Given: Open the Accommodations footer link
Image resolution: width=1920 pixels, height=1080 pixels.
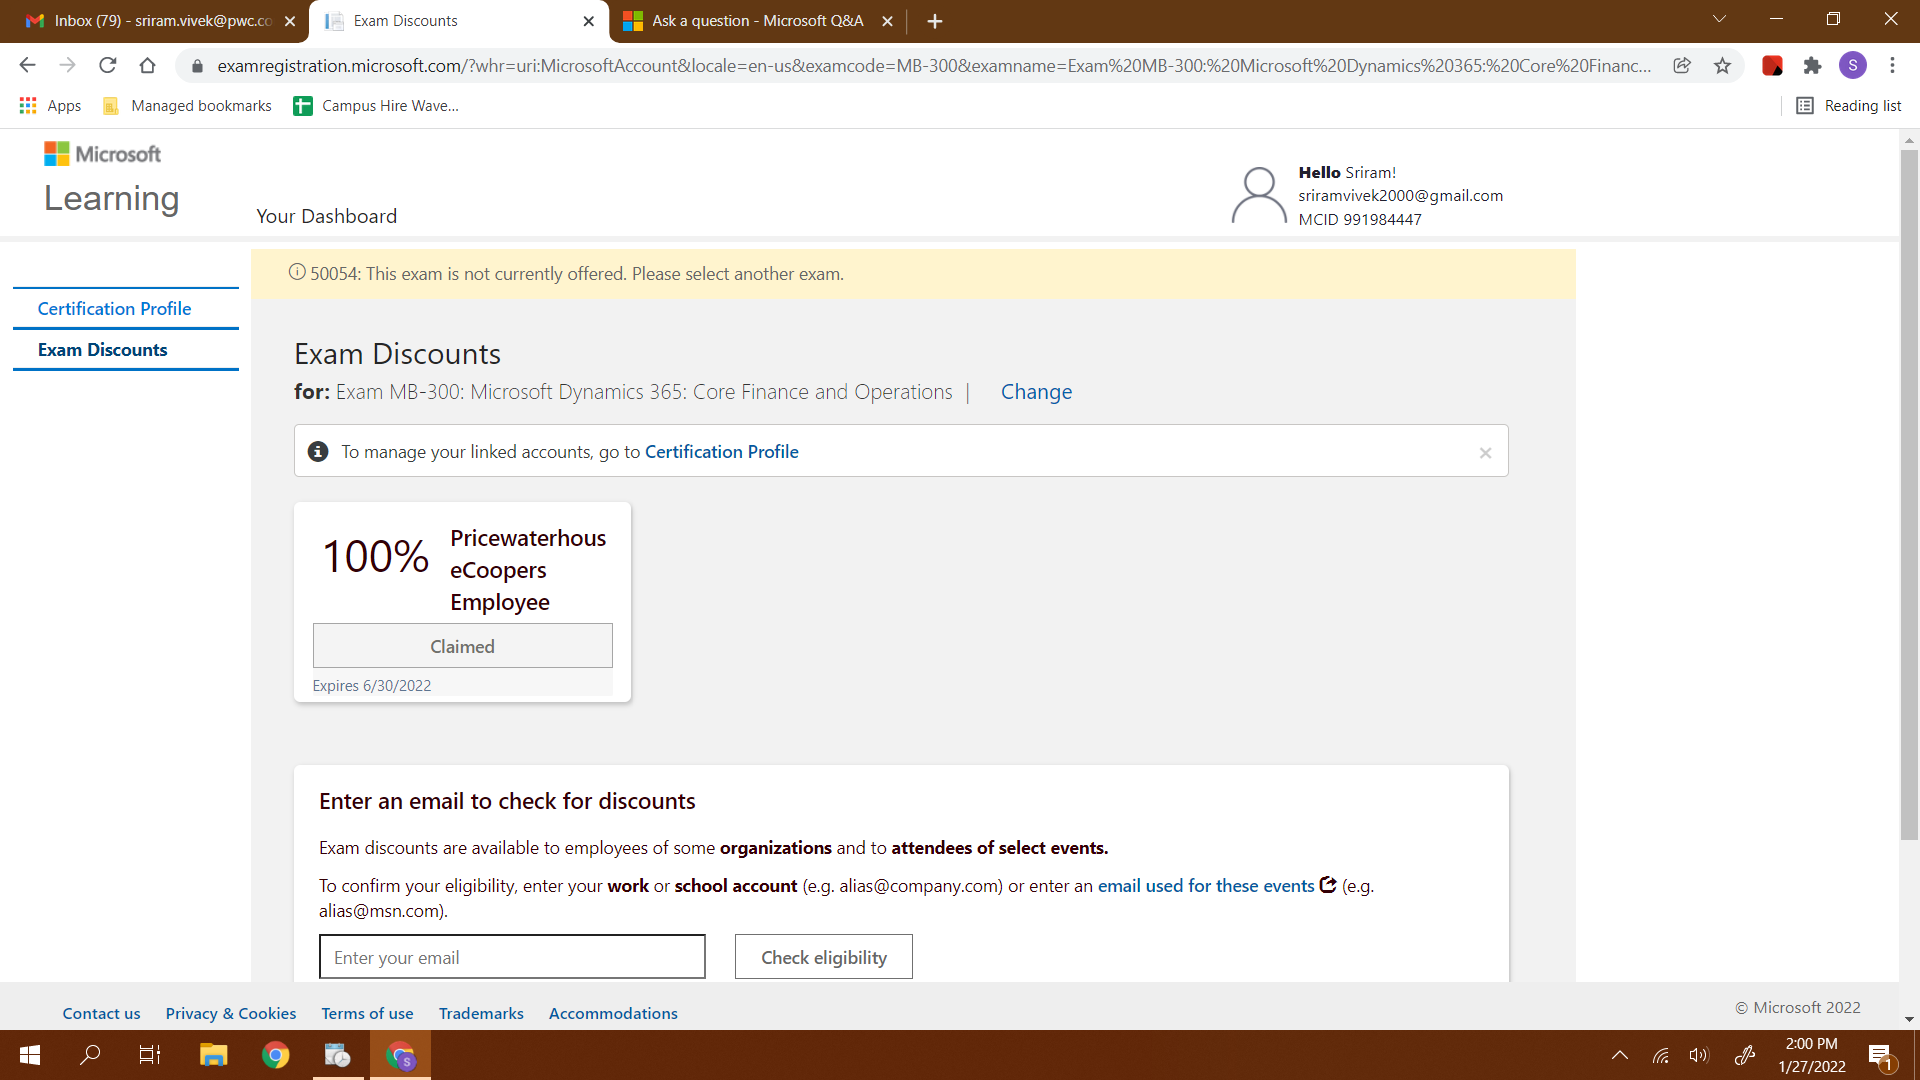Looking at the screenshot, I should 613,1013.
